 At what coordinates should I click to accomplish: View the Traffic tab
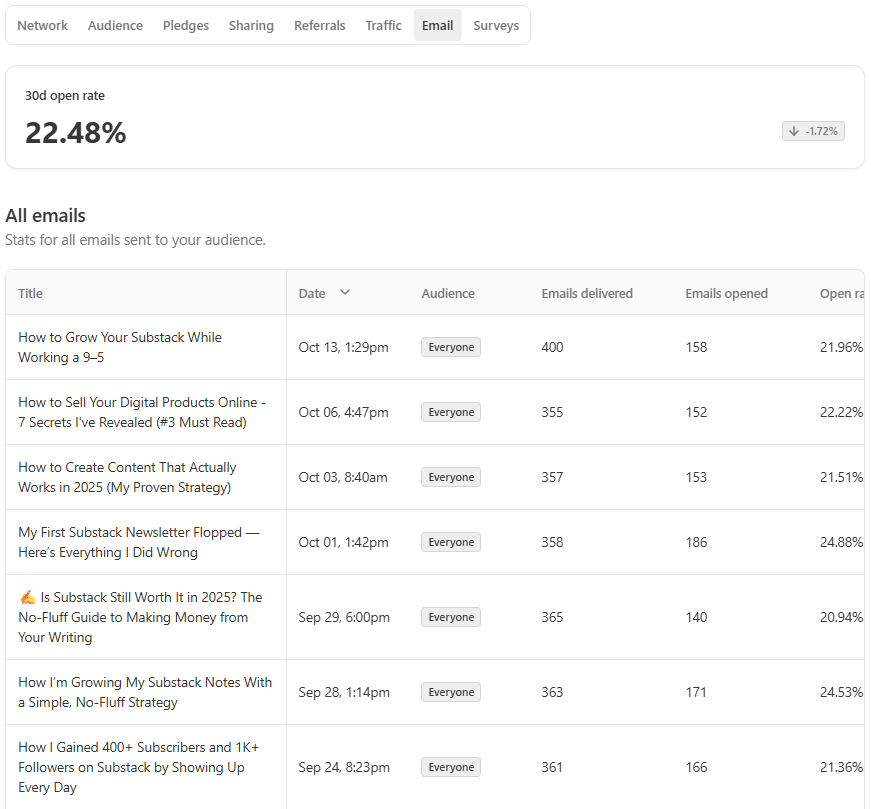click(383, 26)
